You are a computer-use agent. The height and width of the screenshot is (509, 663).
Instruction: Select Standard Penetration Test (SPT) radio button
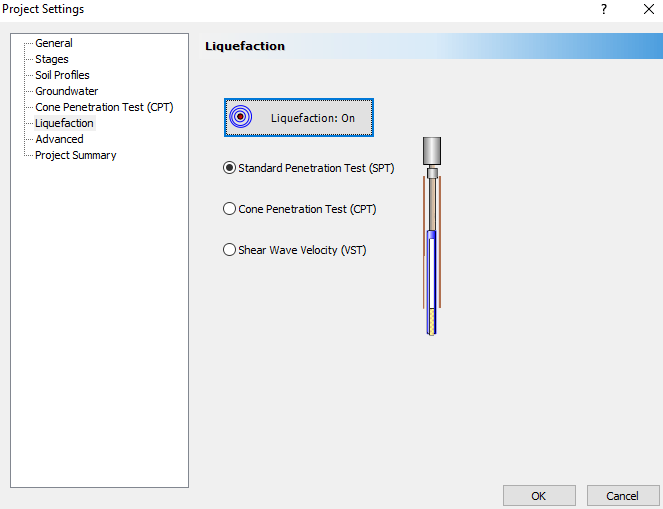tap(229, 169)
